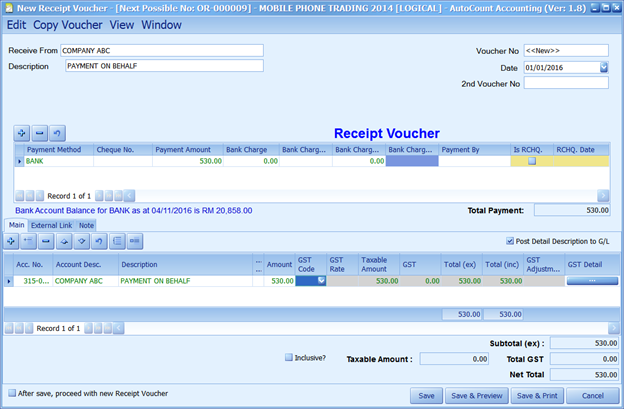Delete detail line using minus icon
Viewport: 624px width, 409px height.
tap(46, 241)
